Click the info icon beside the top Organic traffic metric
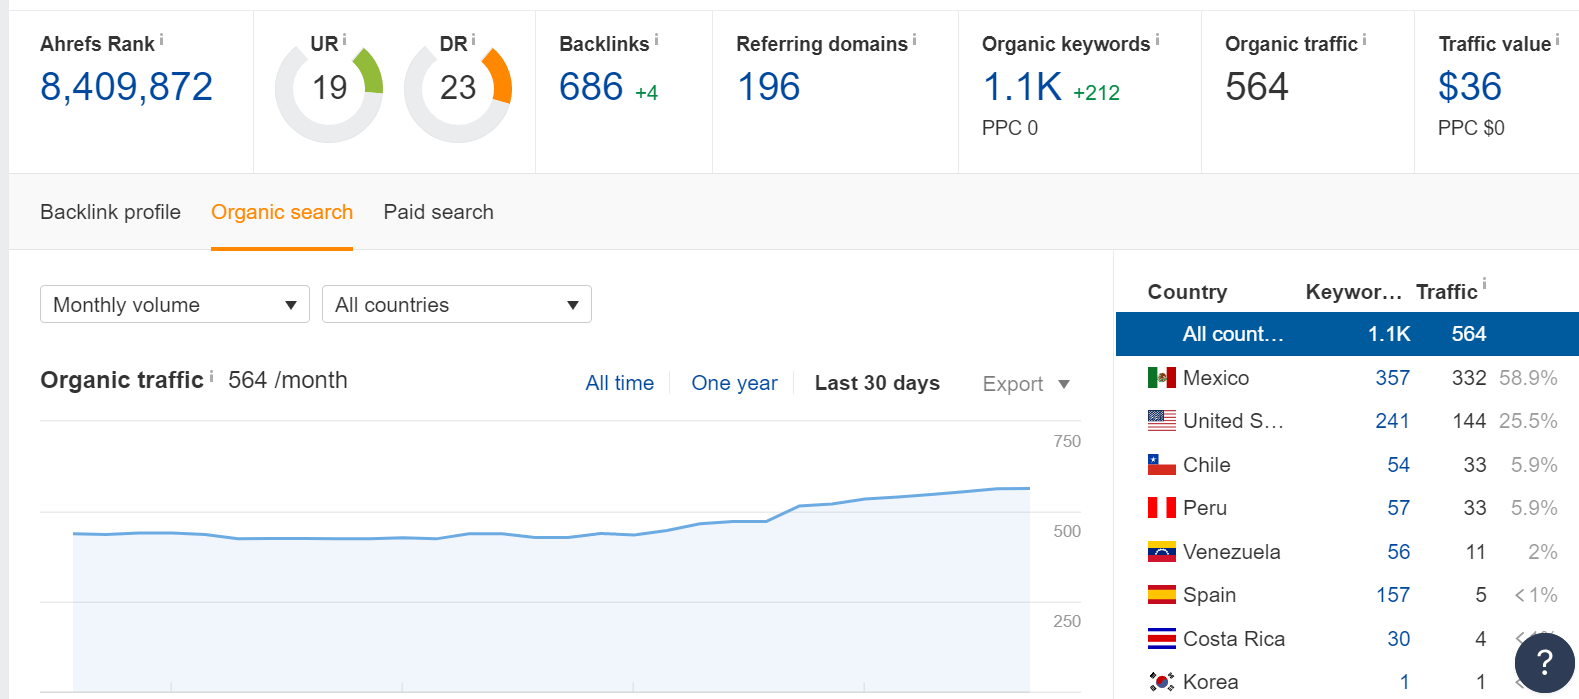1579x699 pixels. pos(1364,40)
